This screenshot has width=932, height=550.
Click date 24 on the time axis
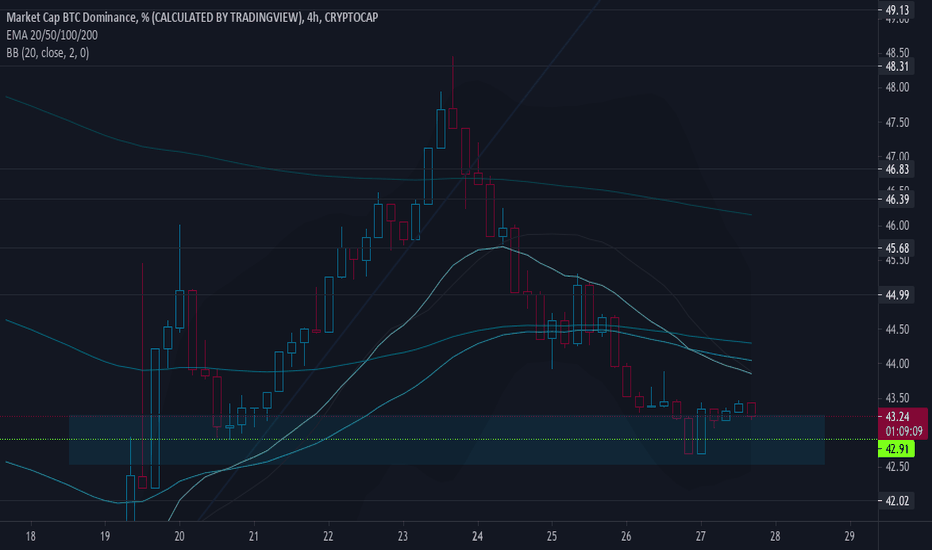tap(477, 536)
